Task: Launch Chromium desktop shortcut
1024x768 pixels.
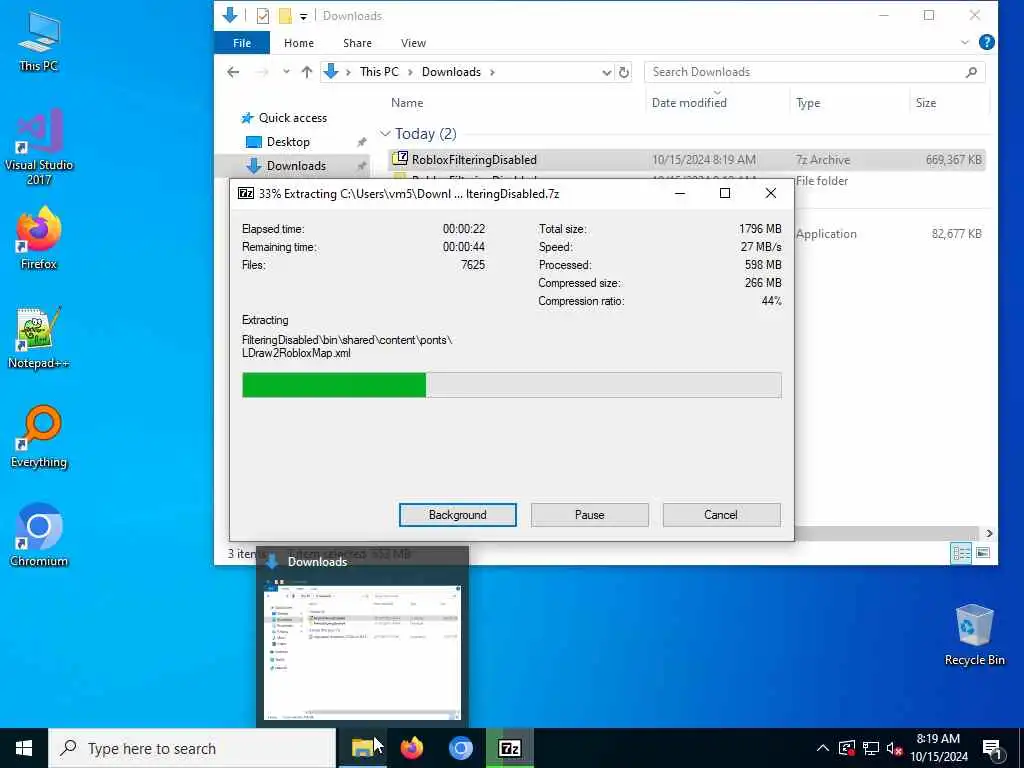Action: (x=39, y=536)
